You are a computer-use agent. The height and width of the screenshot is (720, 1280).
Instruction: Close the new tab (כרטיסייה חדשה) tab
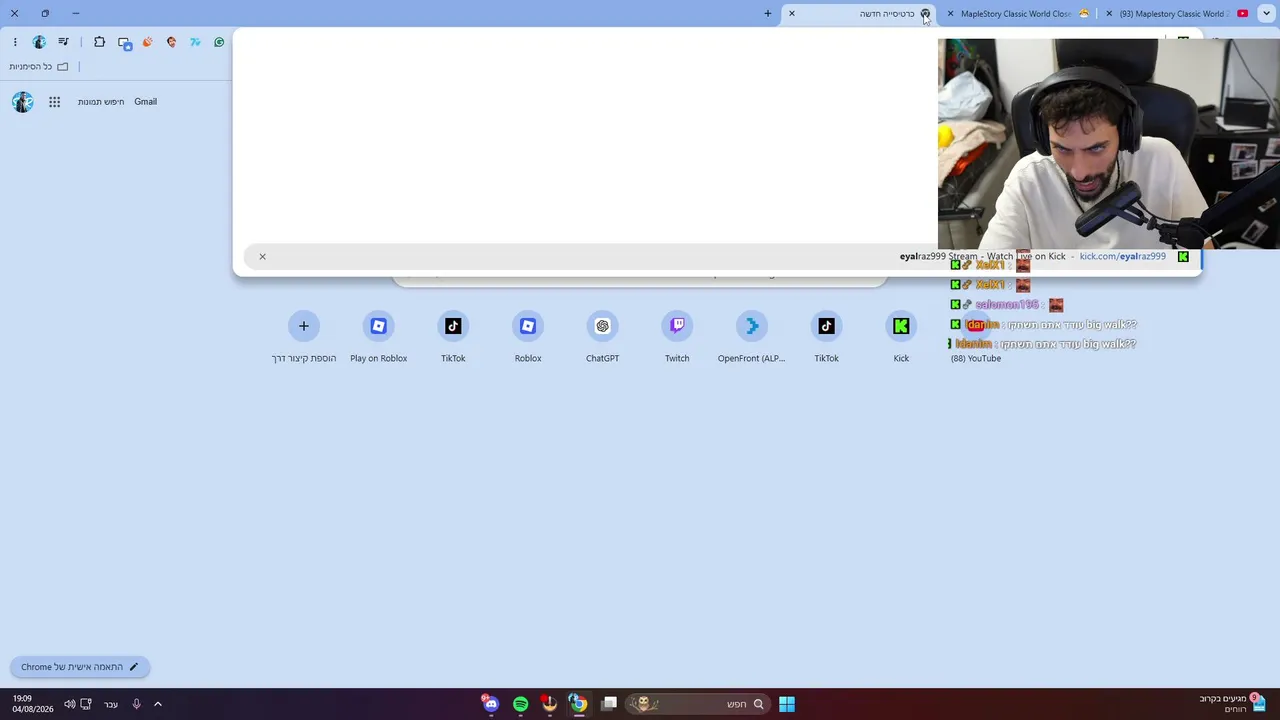tap(791, 14)
